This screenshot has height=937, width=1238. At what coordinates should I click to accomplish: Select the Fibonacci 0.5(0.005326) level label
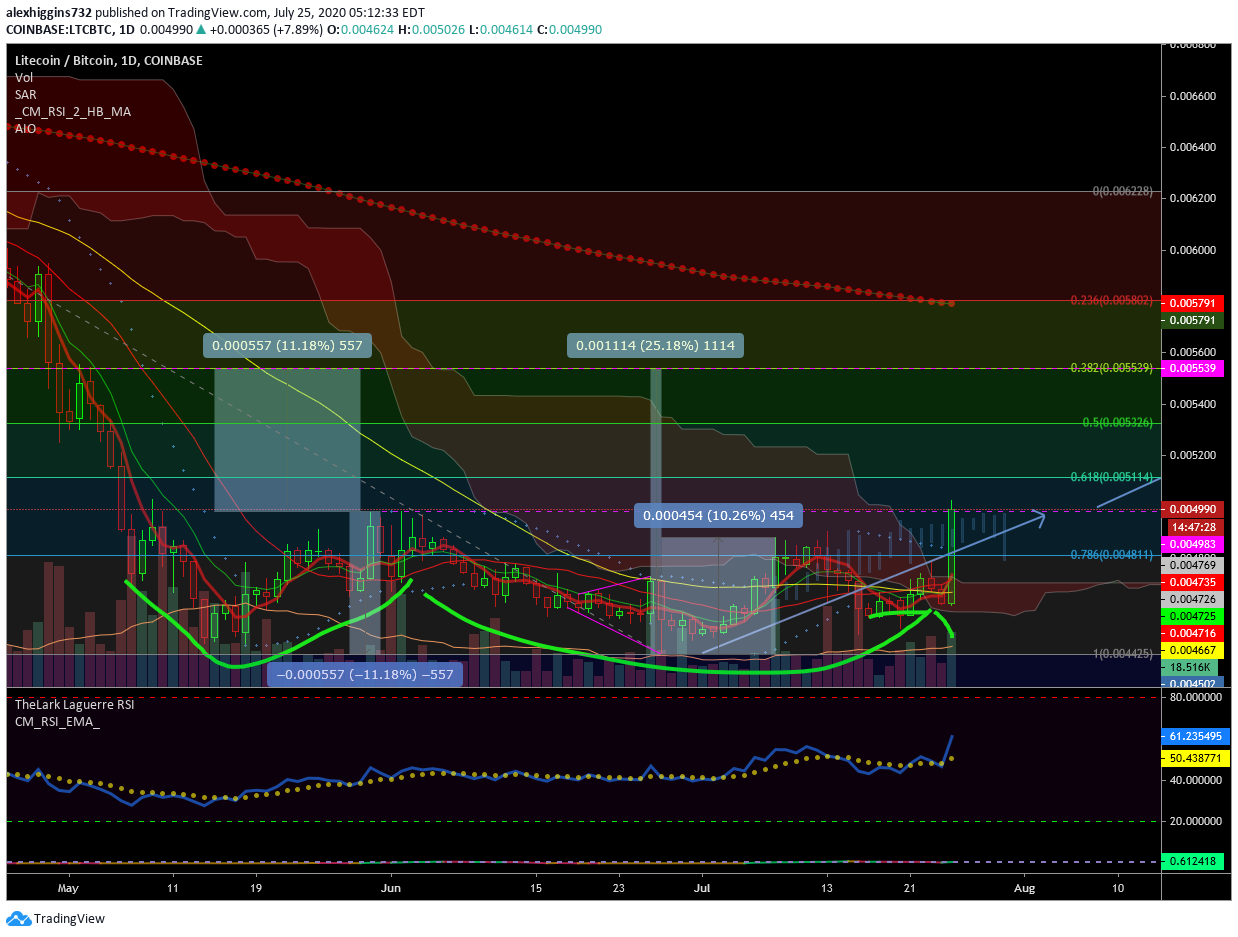(1119, 423)
